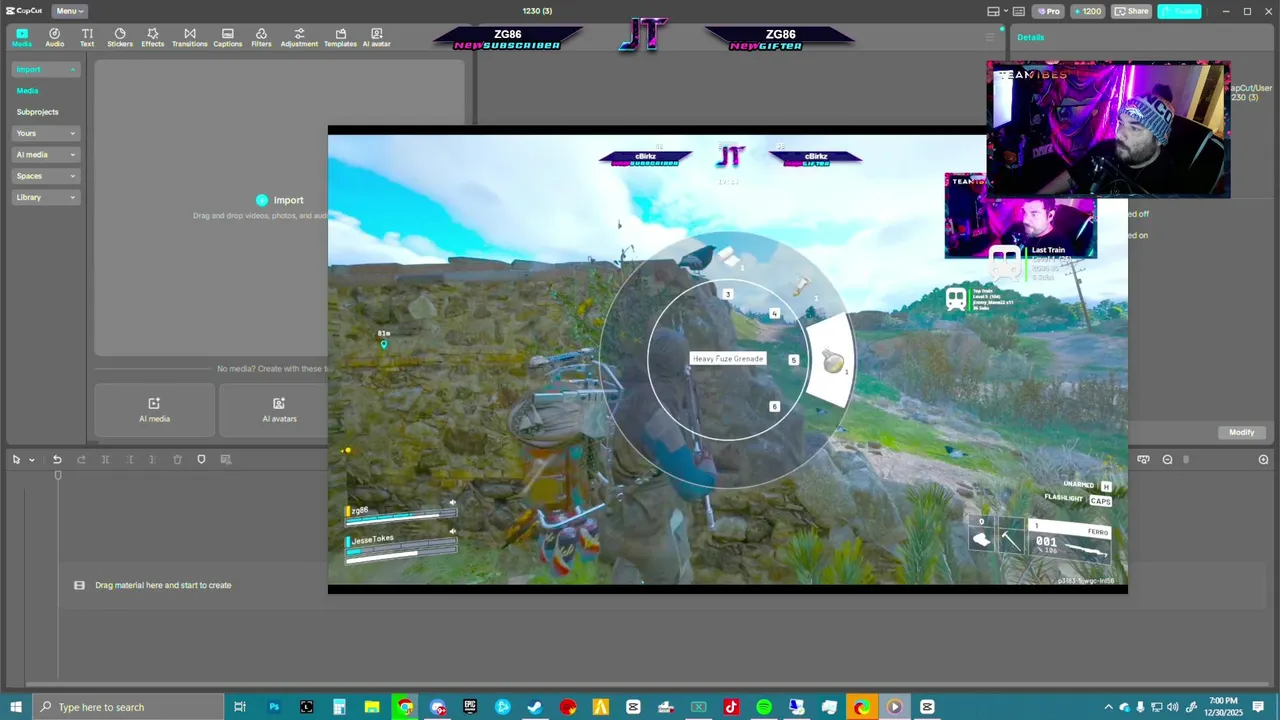The height and width of the screenshot is (720, 1280).
Task: Click the Export button
Action: (1180, 11)
